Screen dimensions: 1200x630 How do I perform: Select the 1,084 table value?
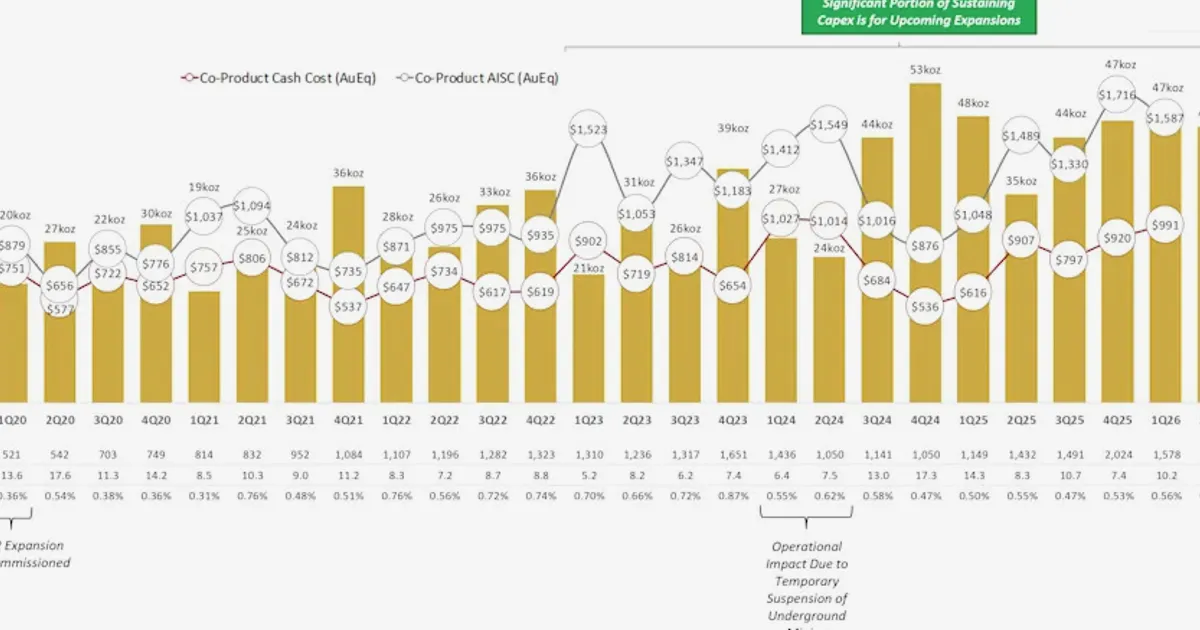(349, 453)
